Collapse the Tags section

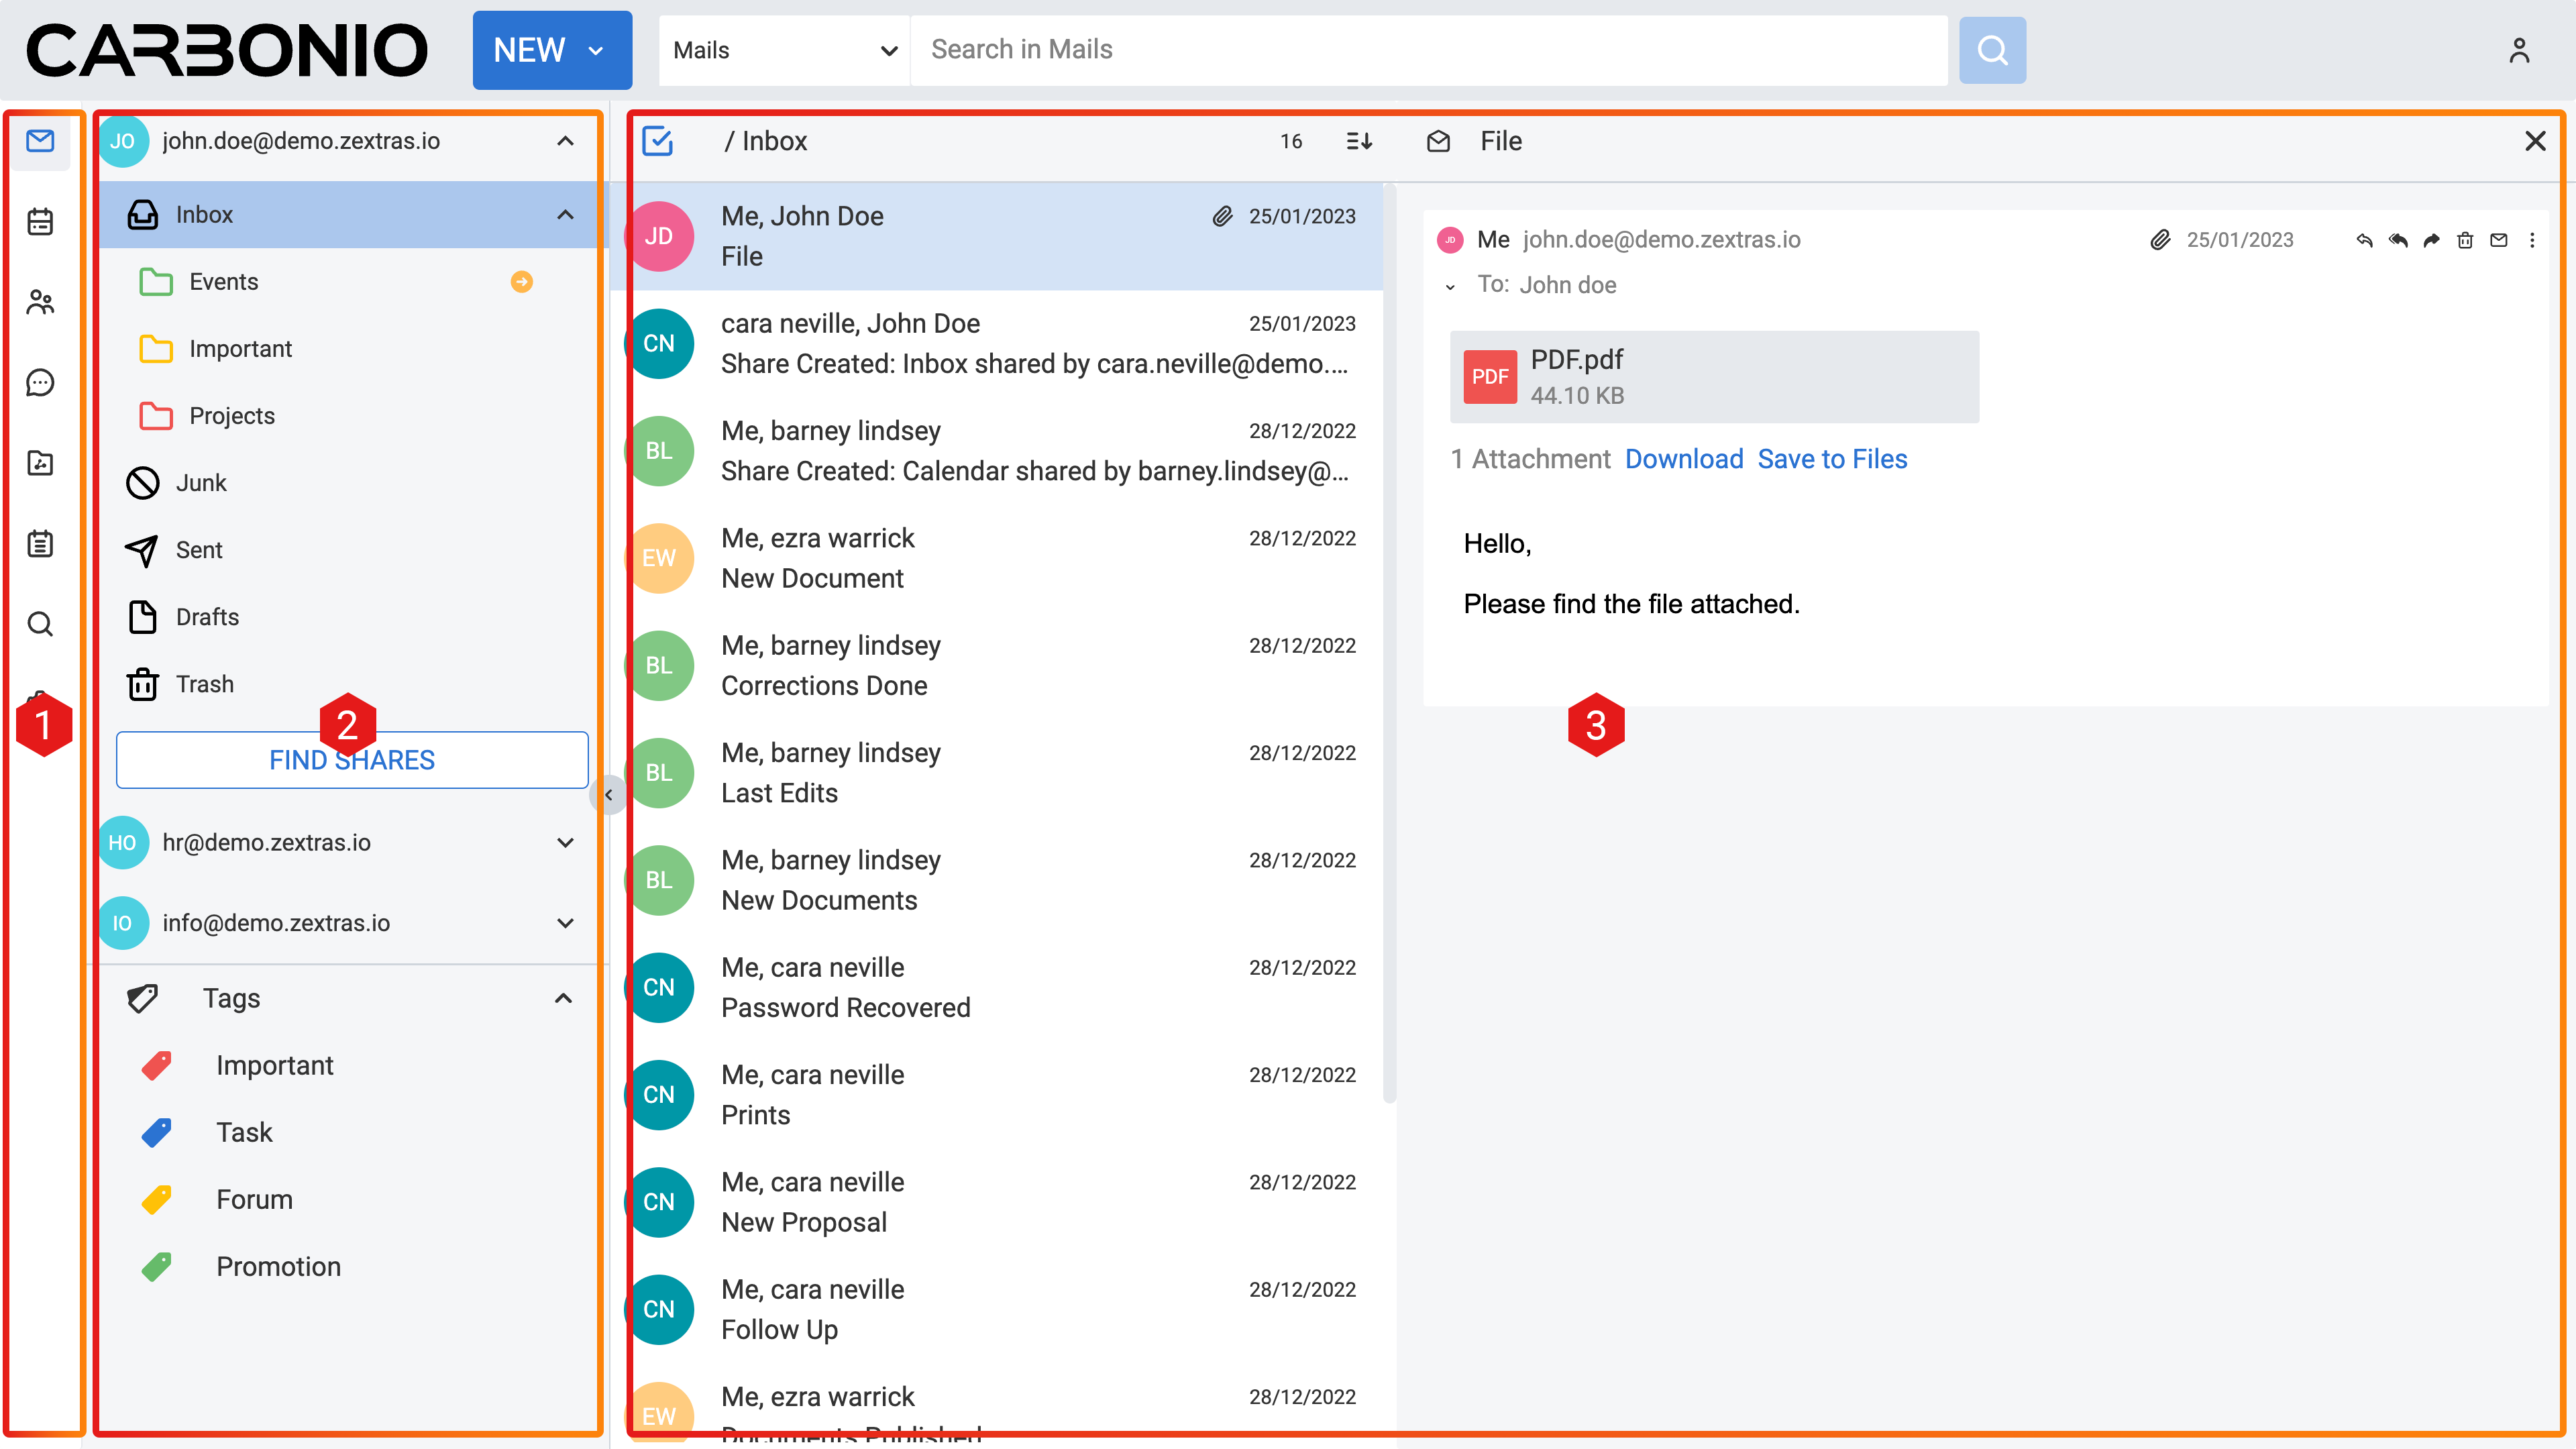[x=563, y=998]
